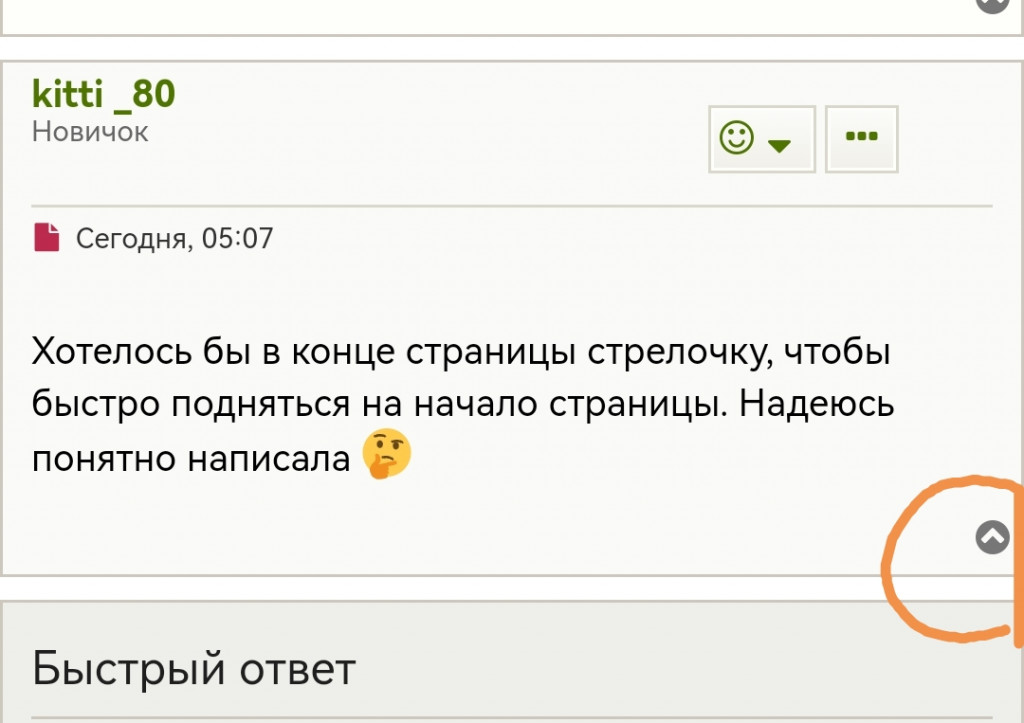The image size is (1024, 723).
Task: Click the red post document icon
Action: click(x=46, y=238)
